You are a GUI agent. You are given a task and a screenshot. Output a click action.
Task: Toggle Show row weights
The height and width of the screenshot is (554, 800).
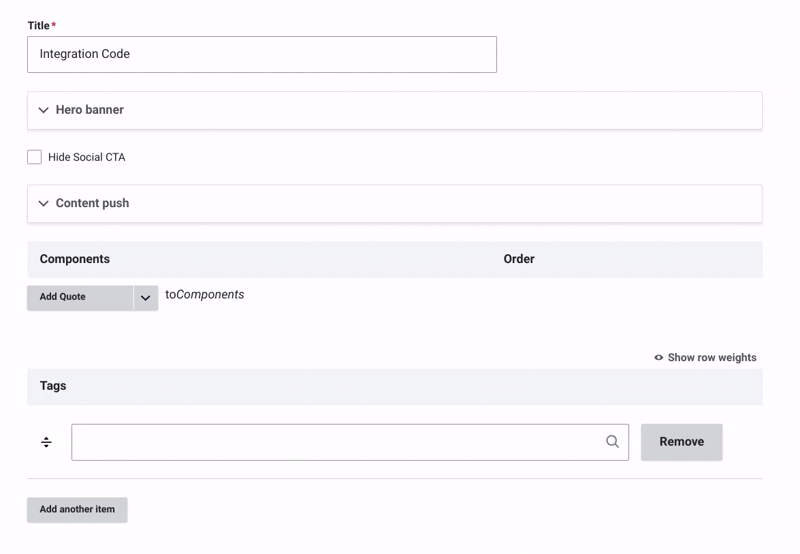coord(705,358)
